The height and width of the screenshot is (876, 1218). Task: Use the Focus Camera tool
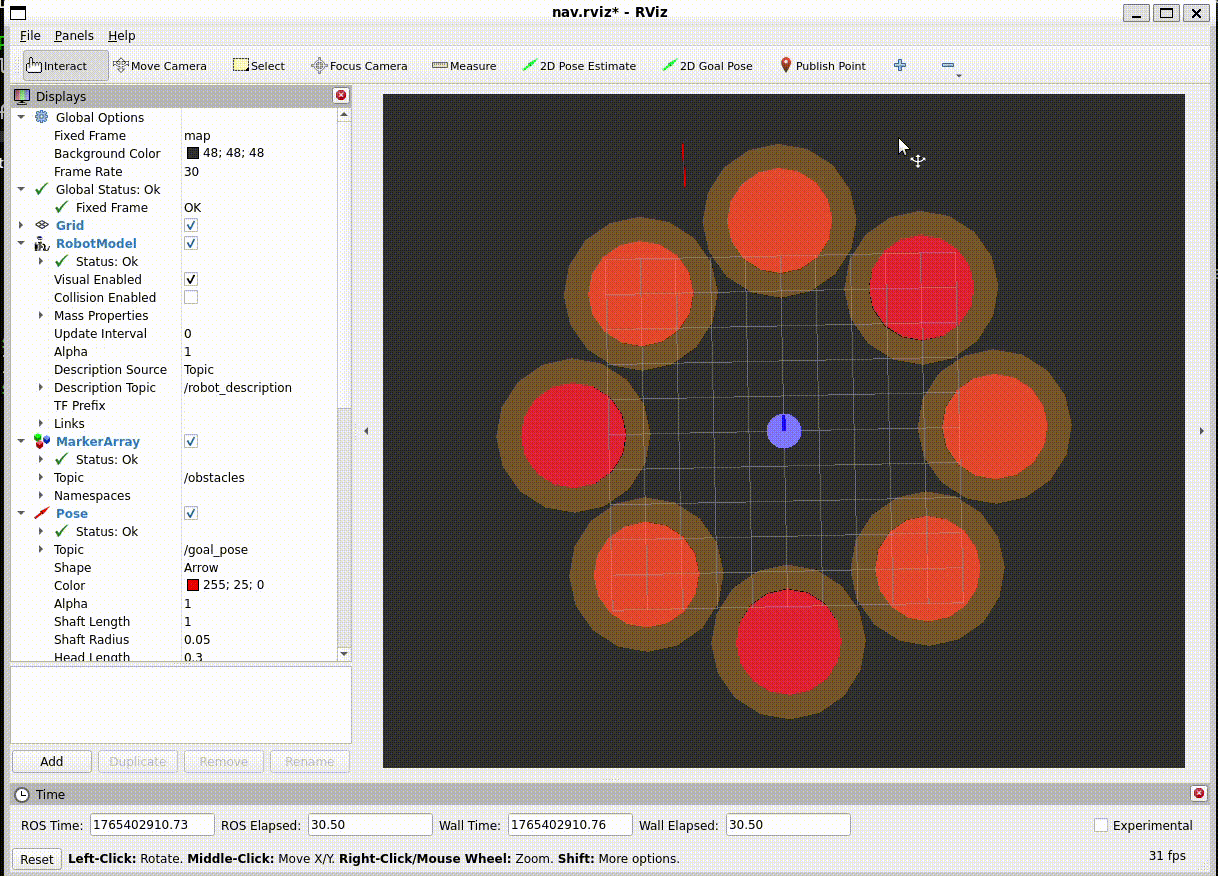(x=358, y=65)
